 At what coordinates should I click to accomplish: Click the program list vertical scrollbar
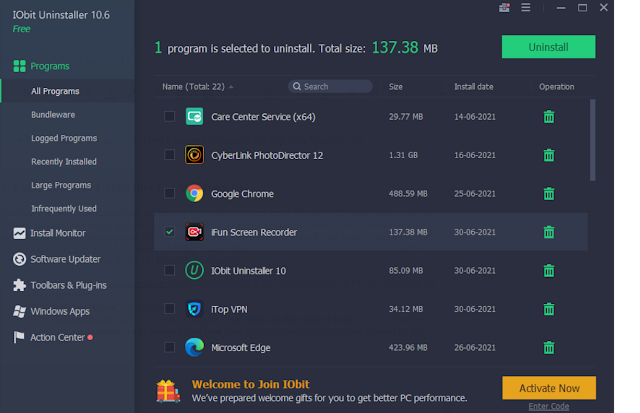(593, 140)
